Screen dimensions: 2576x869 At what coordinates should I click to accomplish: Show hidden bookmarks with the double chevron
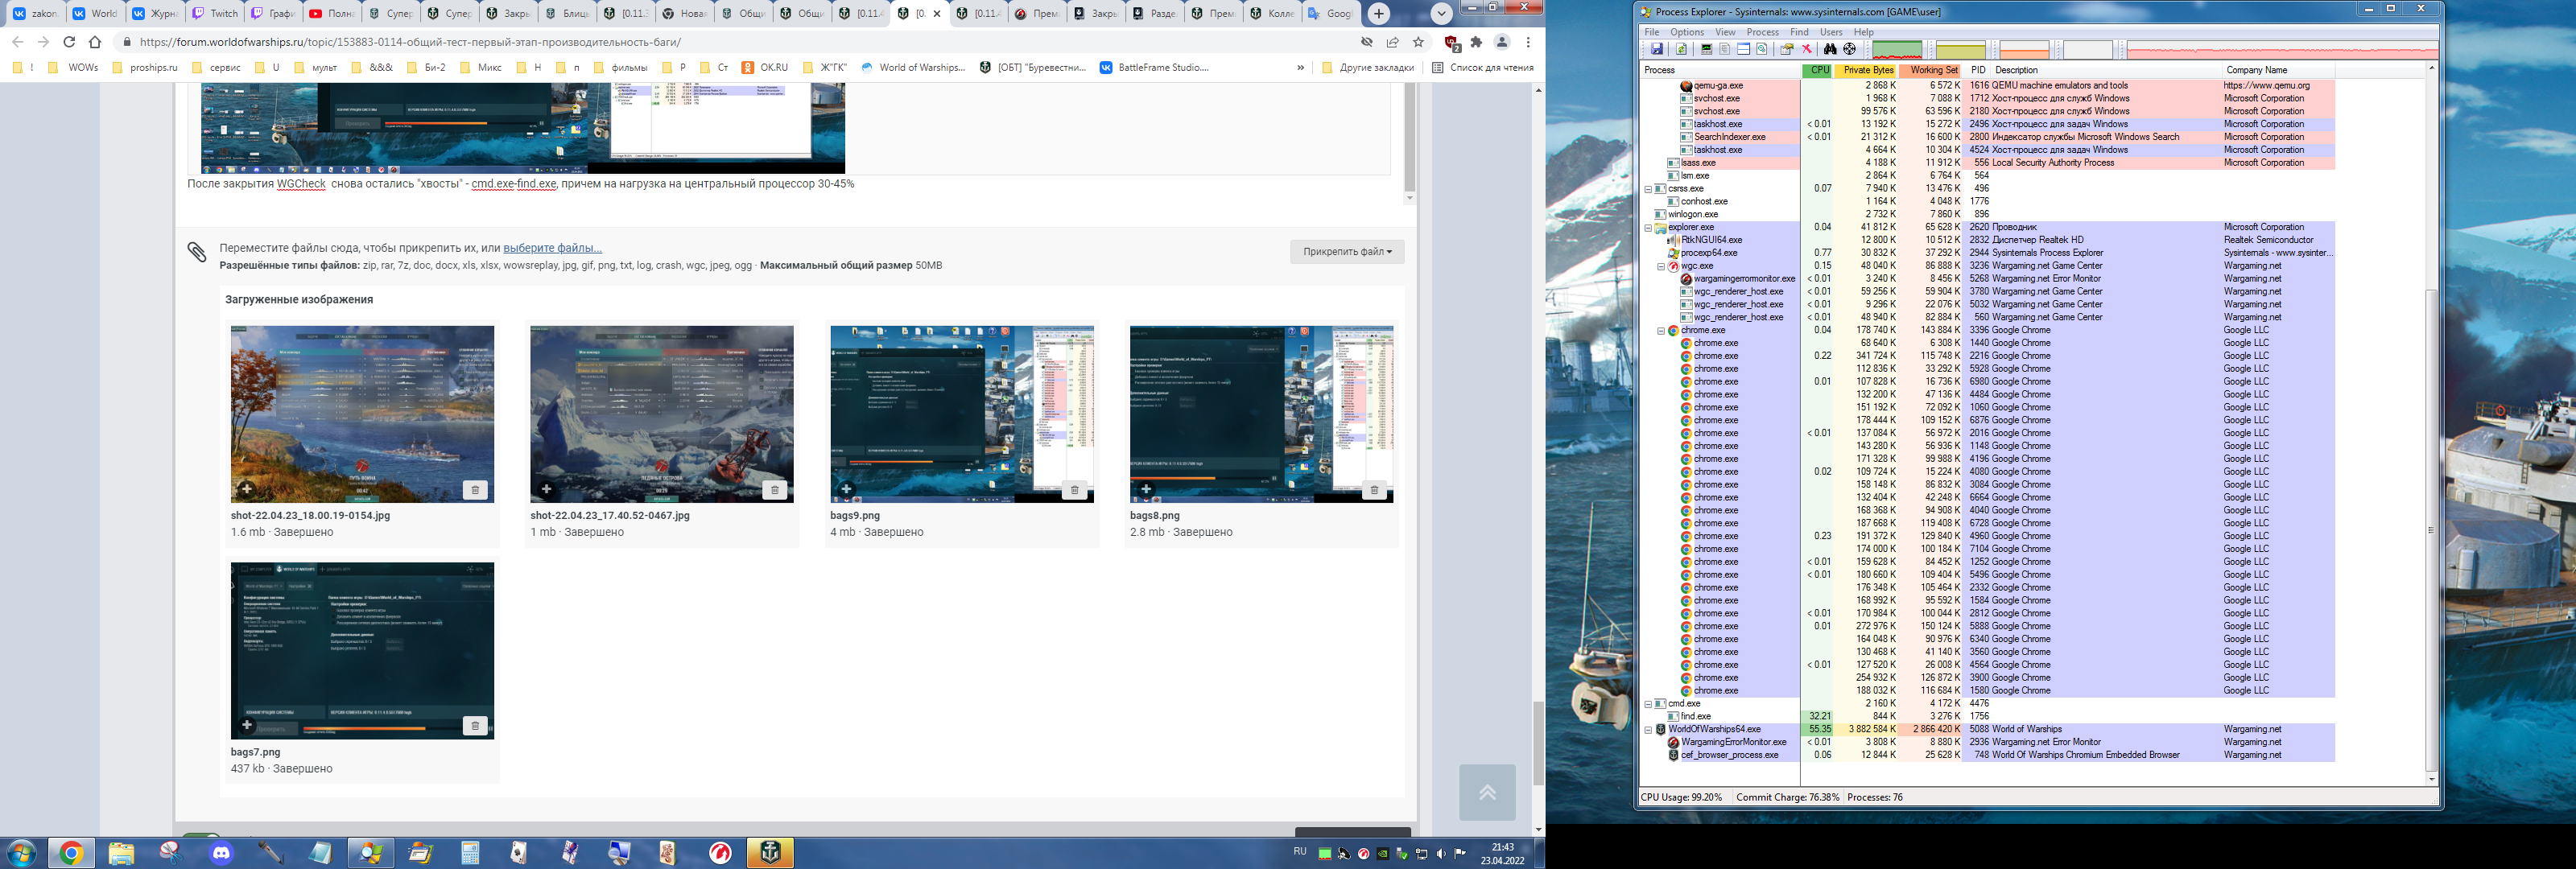click(x=1300, y=68)
